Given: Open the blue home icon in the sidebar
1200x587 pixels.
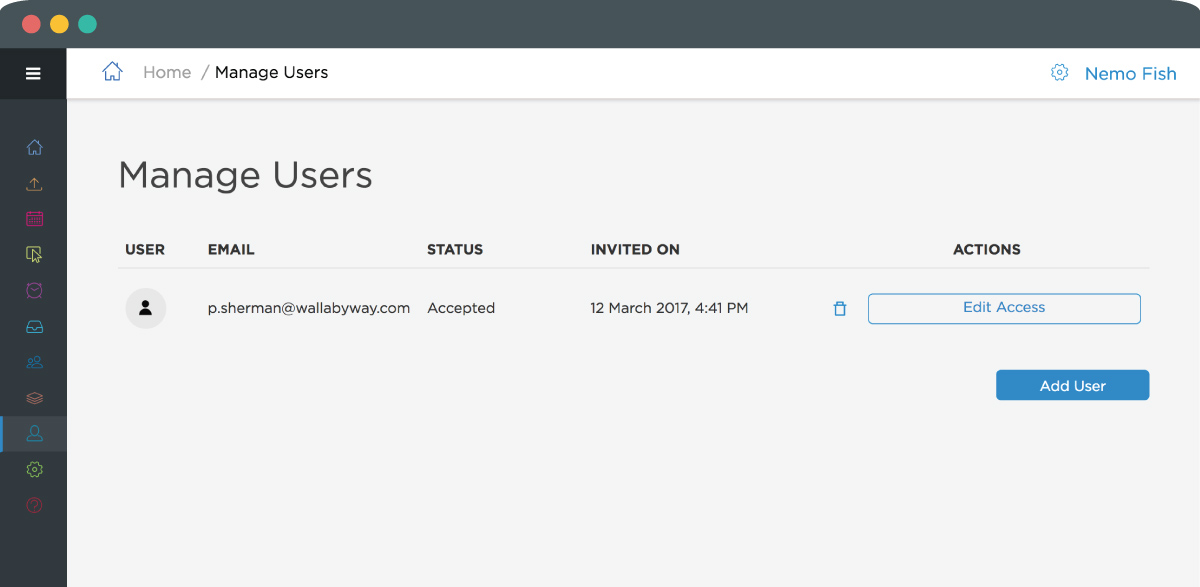Looking at the screenshot, I should pos(34,148).
